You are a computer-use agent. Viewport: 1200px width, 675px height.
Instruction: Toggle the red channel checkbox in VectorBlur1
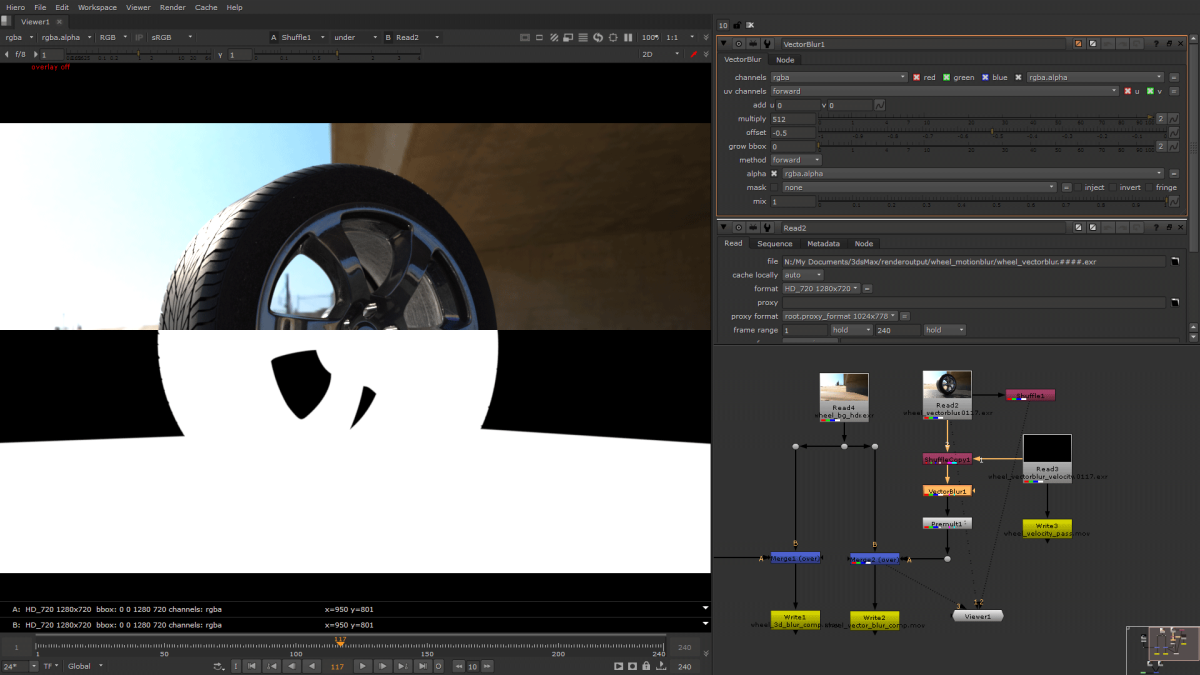coord(916,77)
